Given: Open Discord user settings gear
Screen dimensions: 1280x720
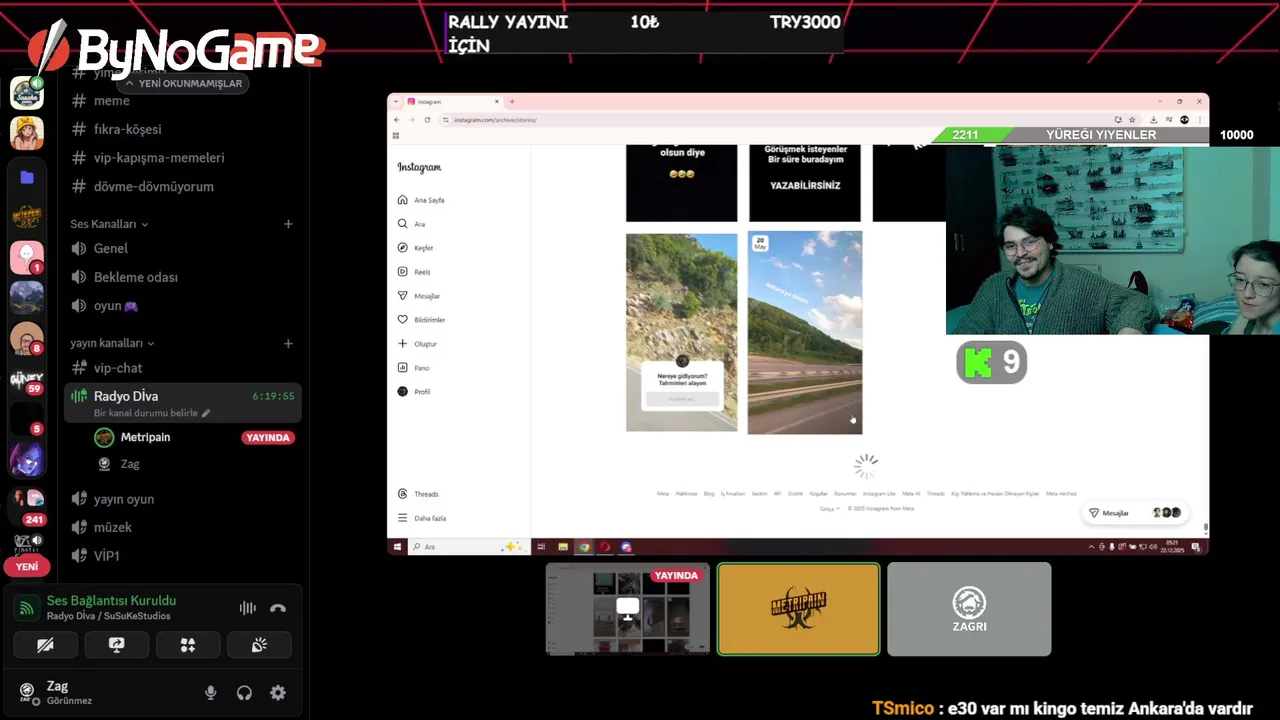Looking at the screenshot, I should point(278,693).
